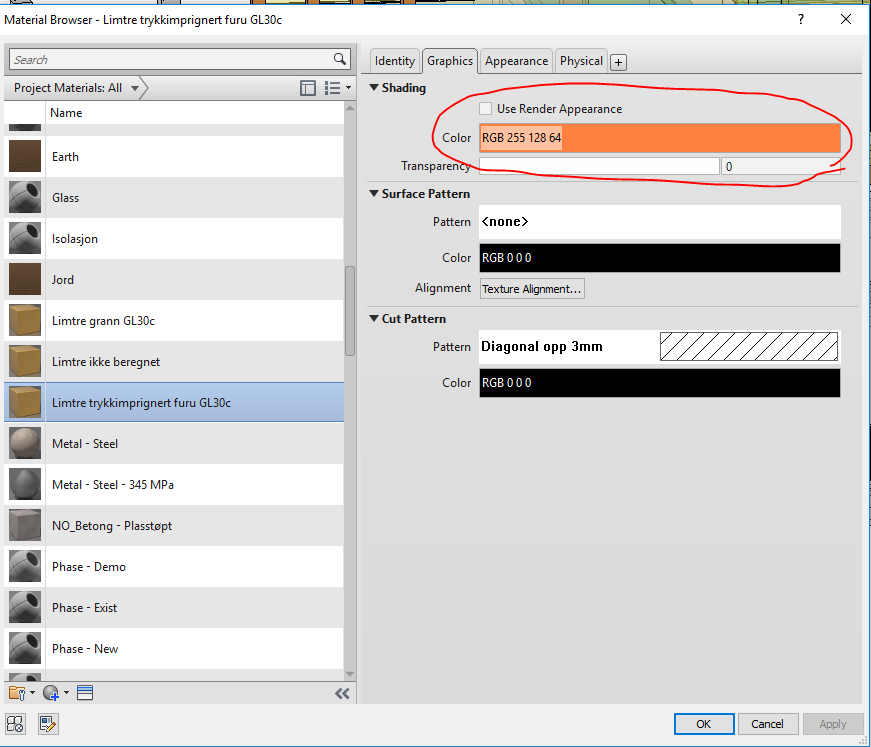Click the Cancel button

pyautogui.click(x=767, y=724)
